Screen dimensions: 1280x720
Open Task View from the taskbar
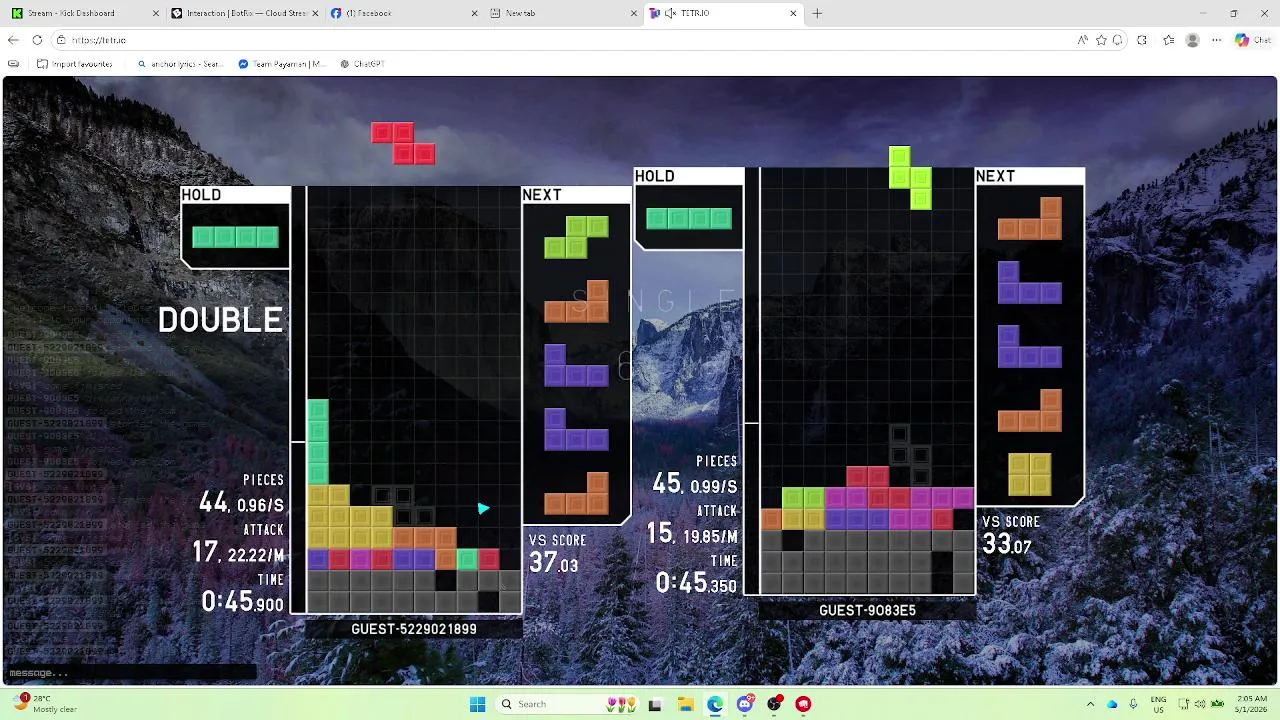click(655, 704)
